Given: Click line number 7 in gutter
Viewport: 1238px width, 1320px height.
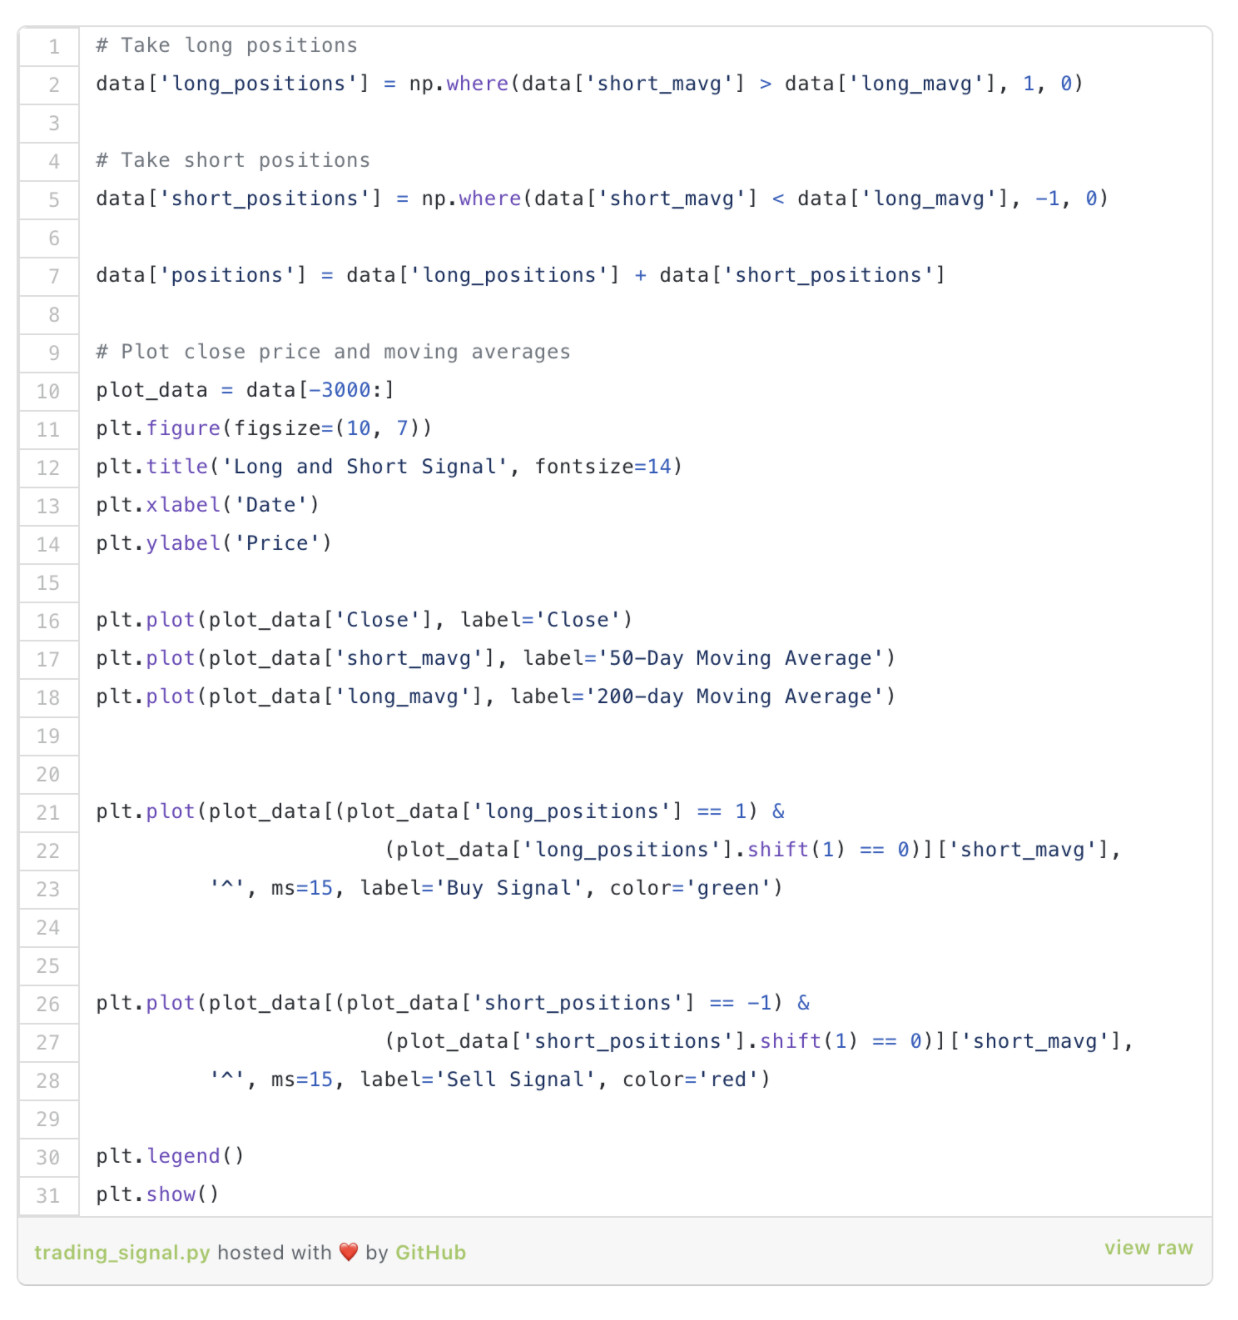Looking at the screenshot, I should tap(54, 276).
